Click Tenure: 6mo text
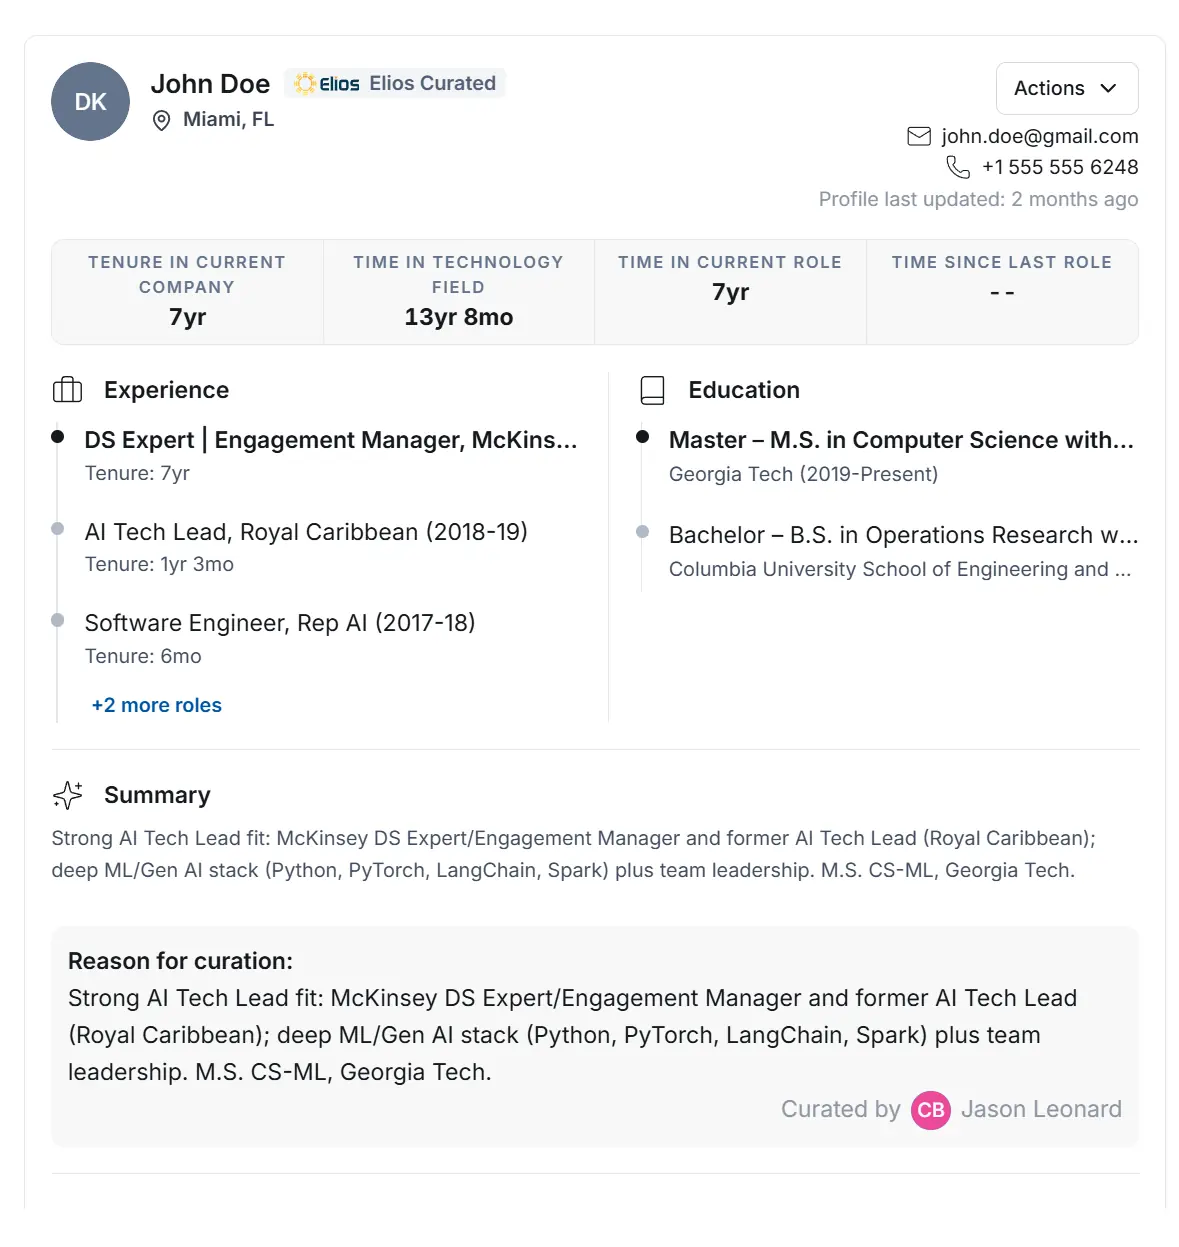 click(143, 656)
